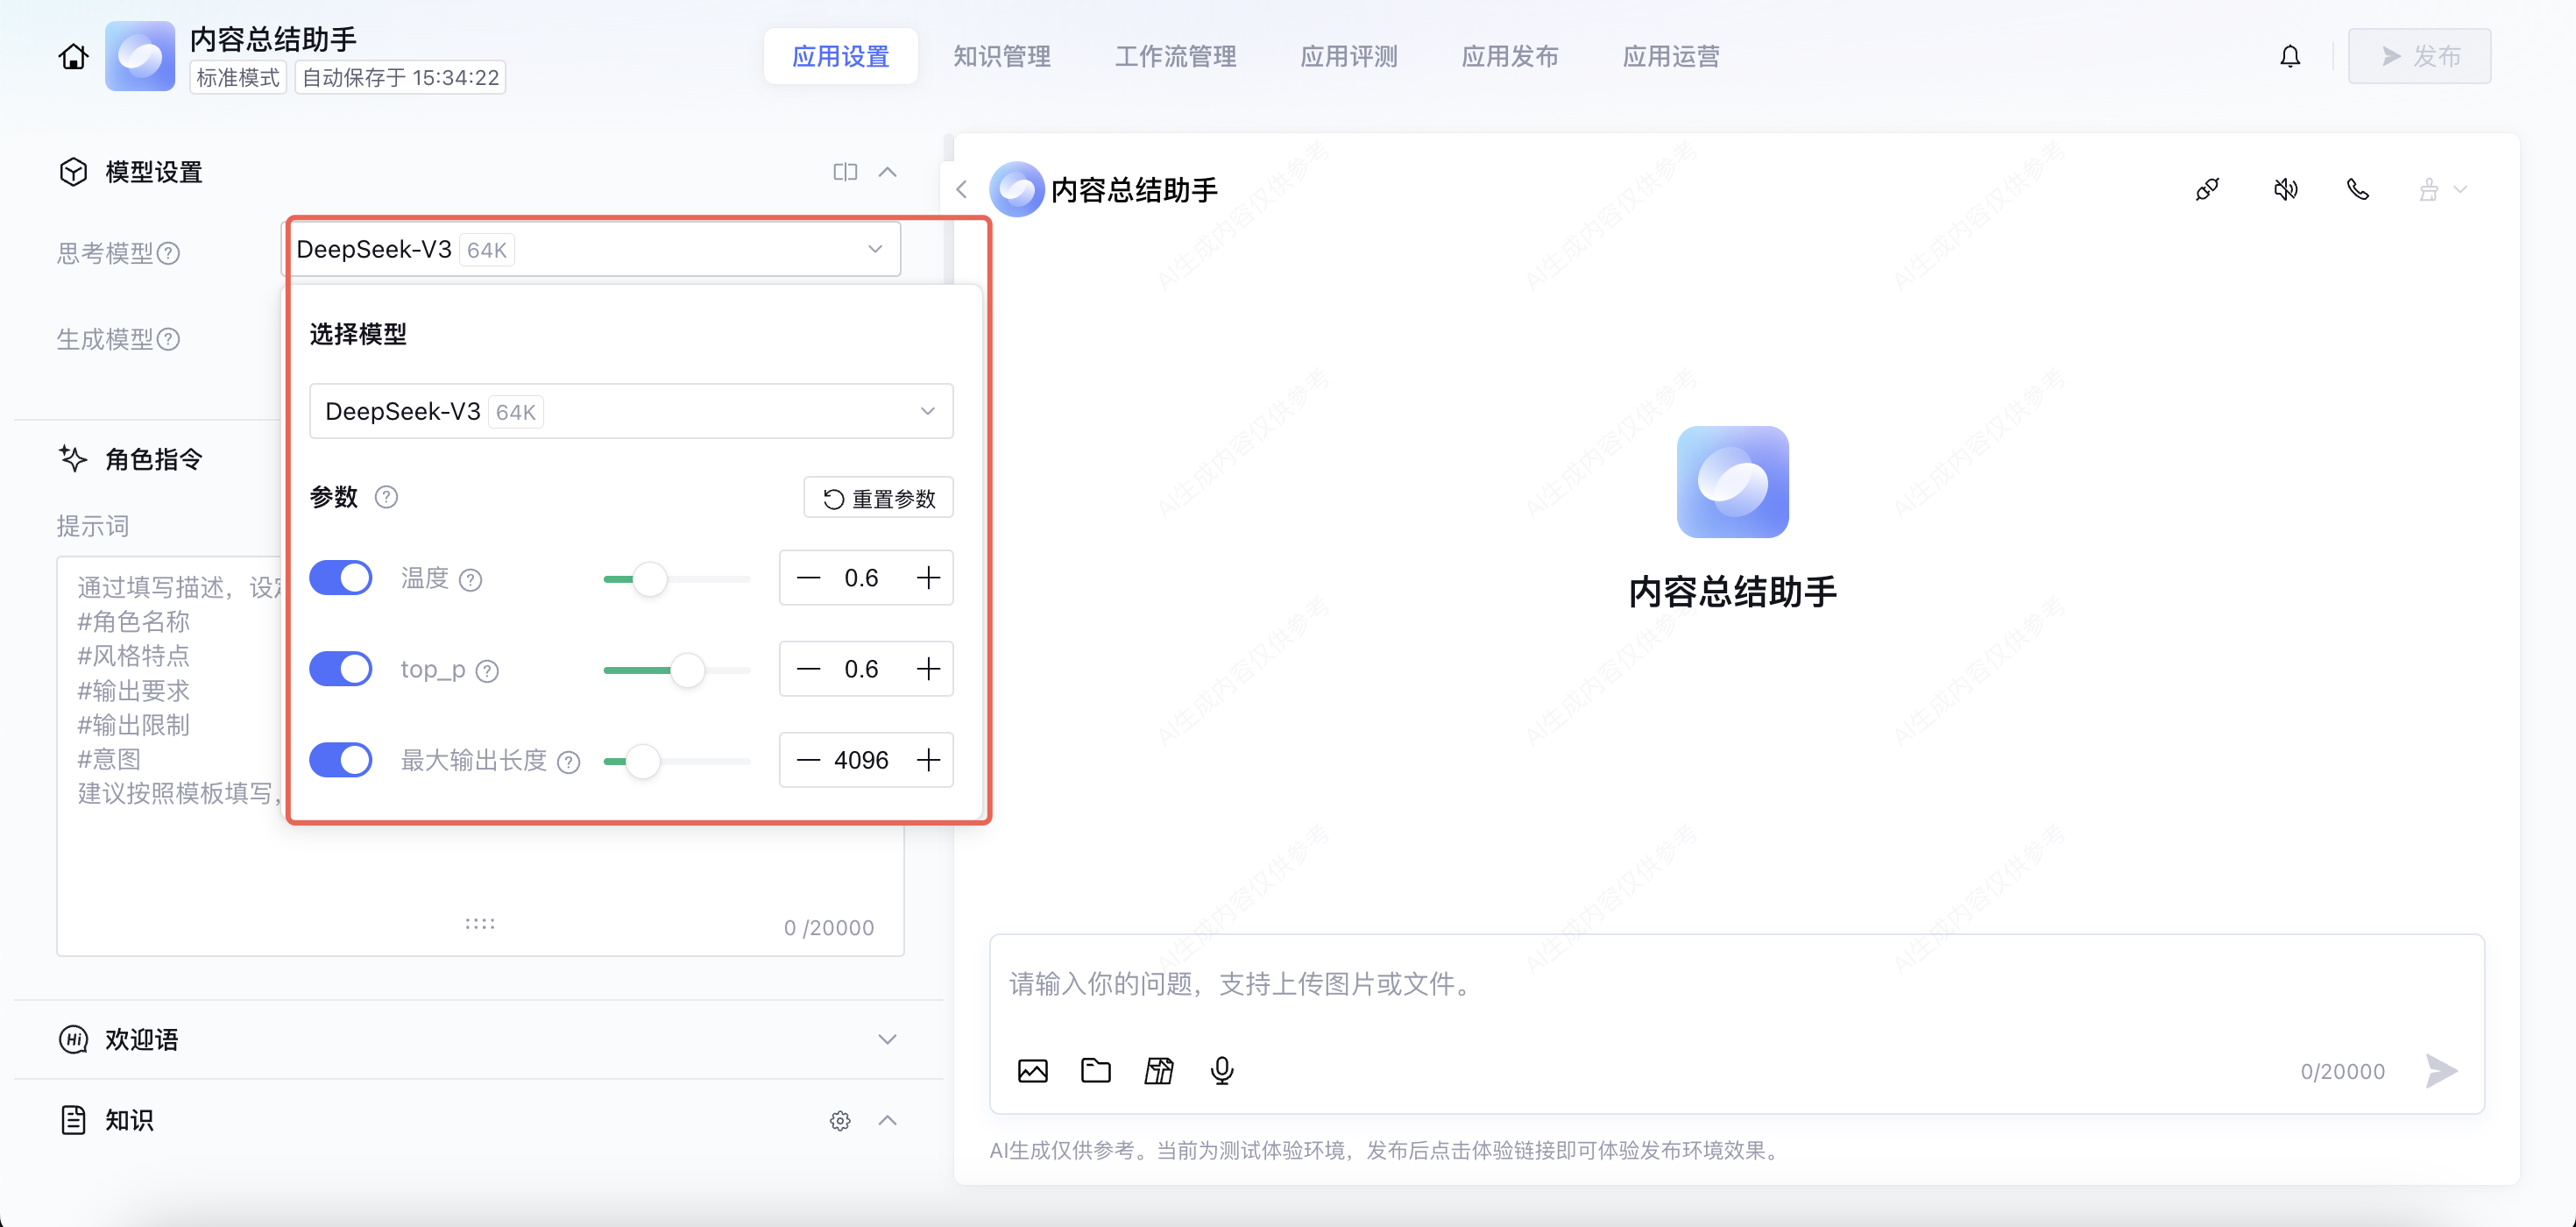Click the folder file upload icon
The width and height of the screenshot is (2576, 1227).
[x=1096, y=1071]
